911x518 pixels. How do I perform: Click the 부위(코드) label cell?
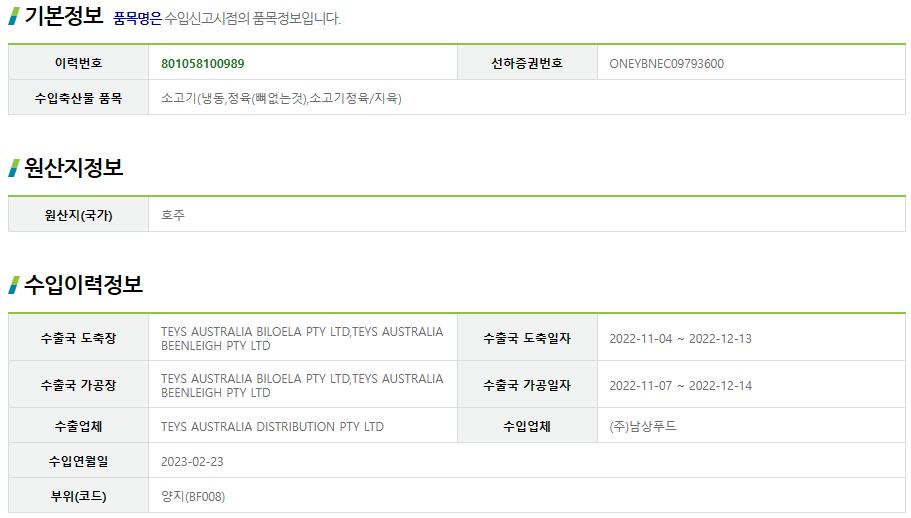[x=78, y=496]
